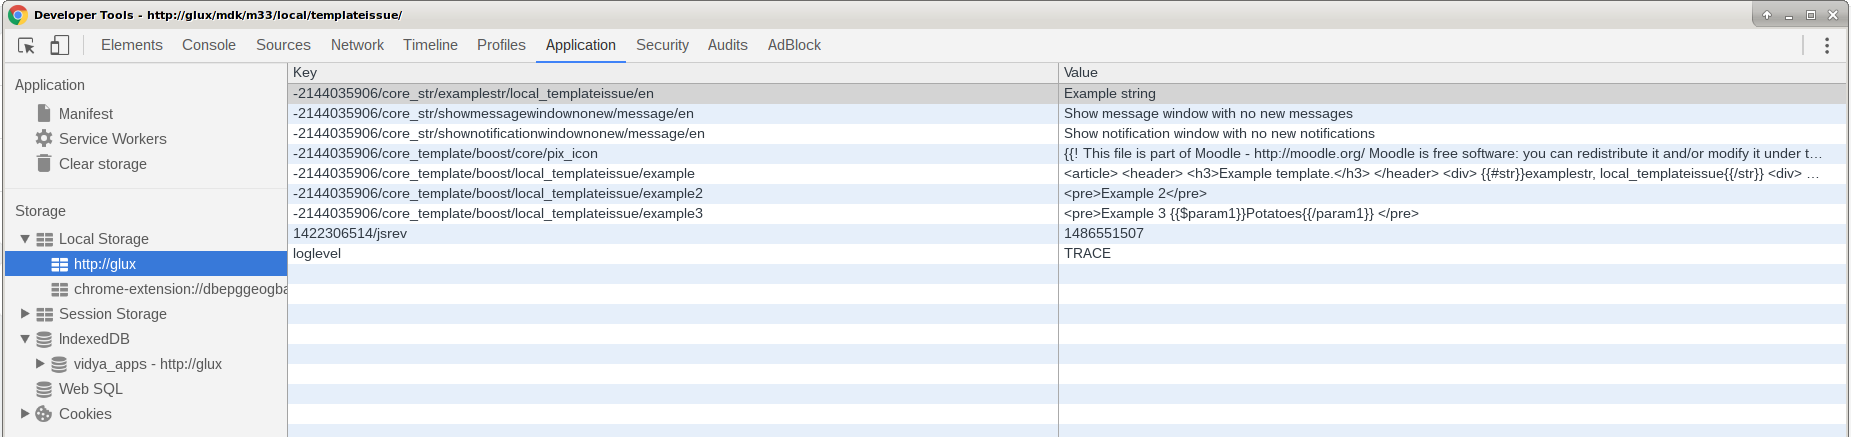Expand the Session Storage tree node
This screenshot has height=437, width=1851.
coord(25,314)
